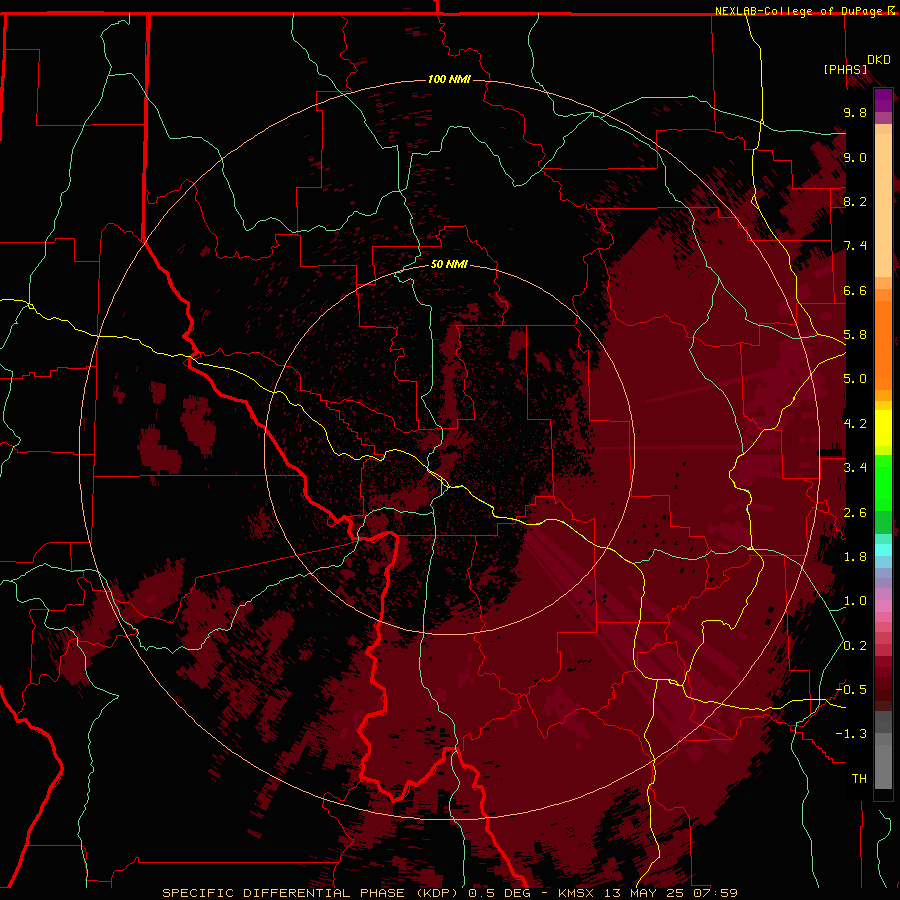
Task: Click the 8.2 value on the color scale
Action: 855,201
